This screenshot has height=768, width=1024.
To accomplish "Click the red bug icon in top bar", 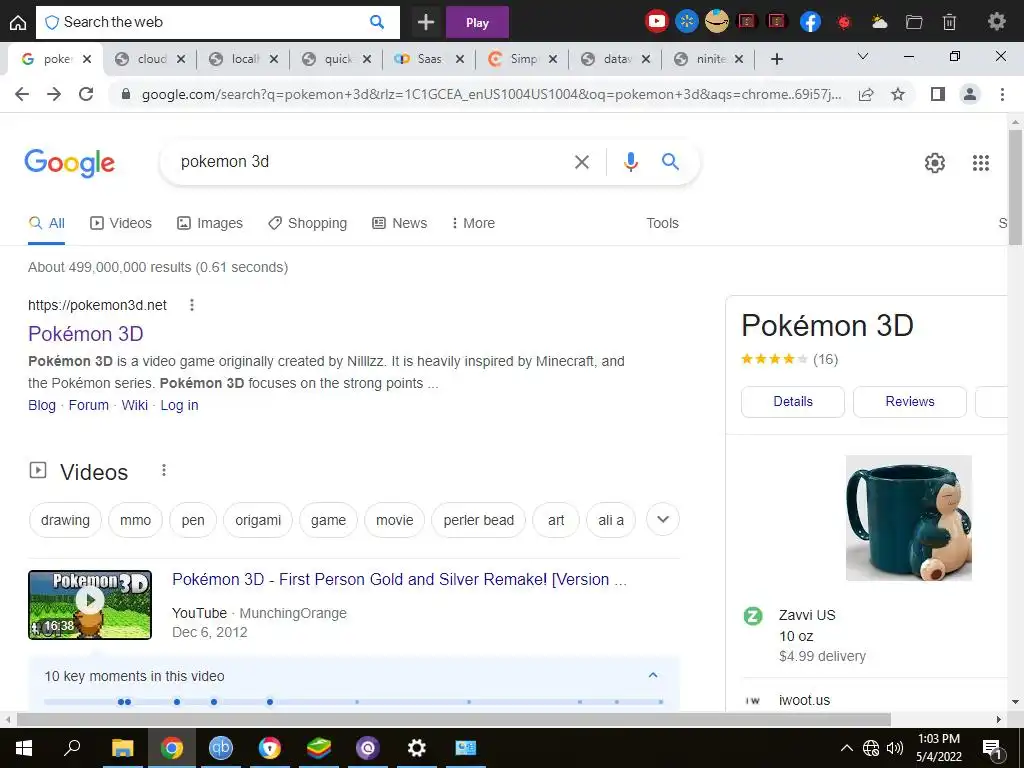I will [844, 22].
